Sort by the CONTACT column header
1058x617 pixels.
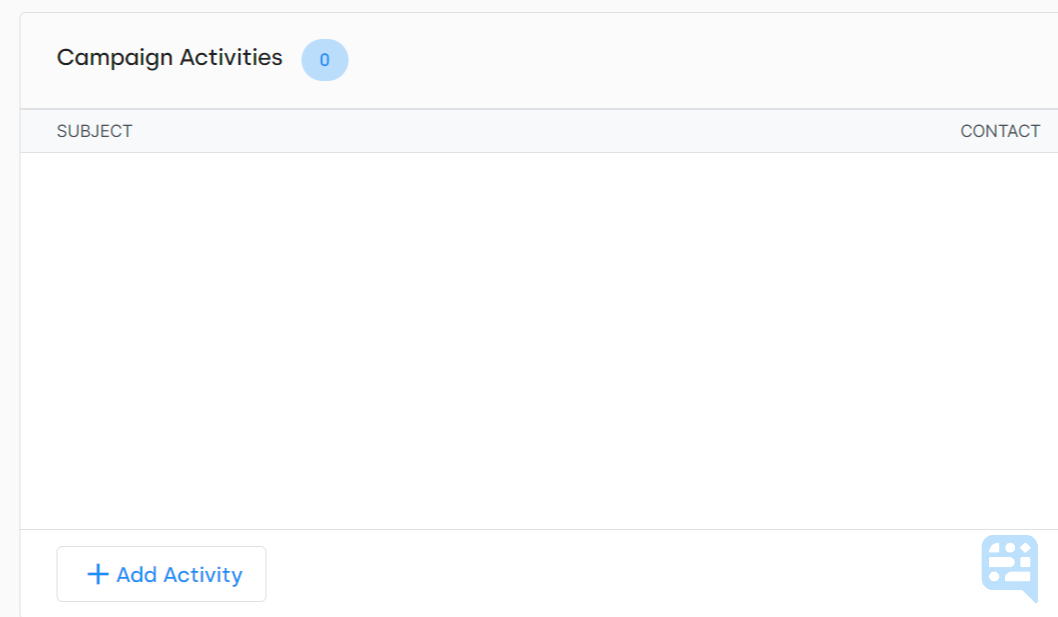[x=999, y=131]
